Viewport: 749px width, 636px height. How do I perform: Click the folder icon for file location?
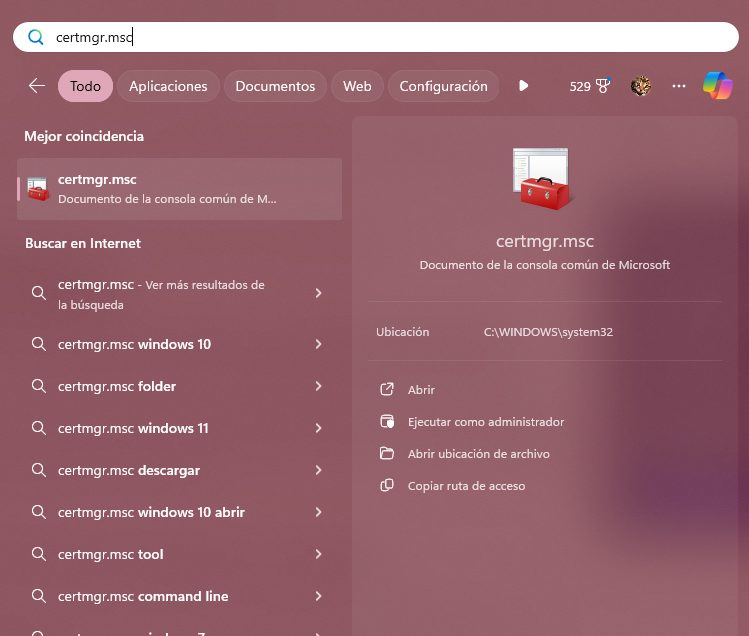[387, 453]
